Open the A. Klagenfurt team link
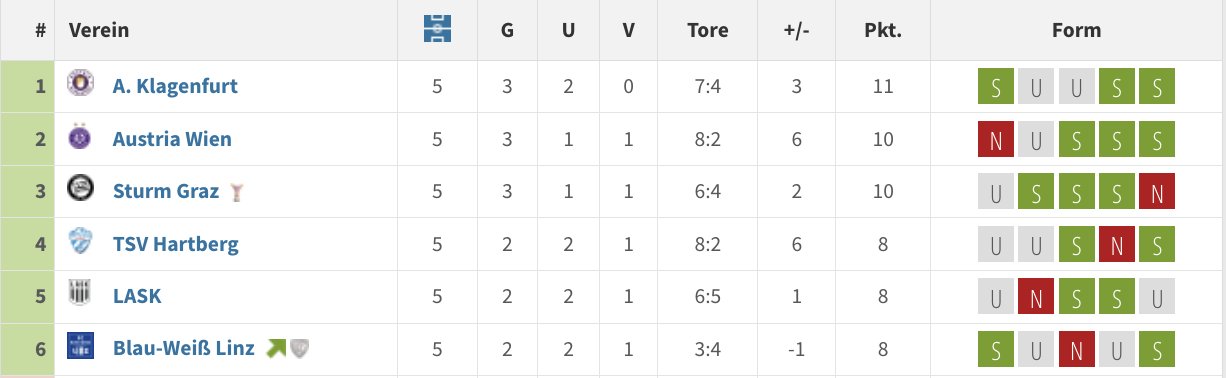 (x=175, y=86)
